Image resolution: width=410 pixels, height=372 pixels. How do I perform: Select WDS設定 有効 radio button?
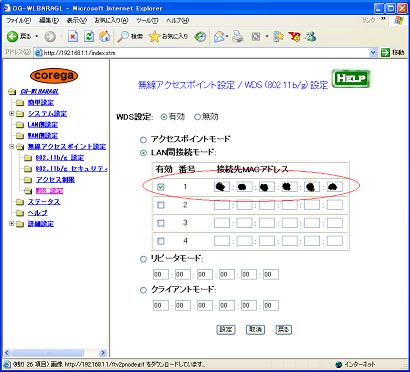point(164,117)
